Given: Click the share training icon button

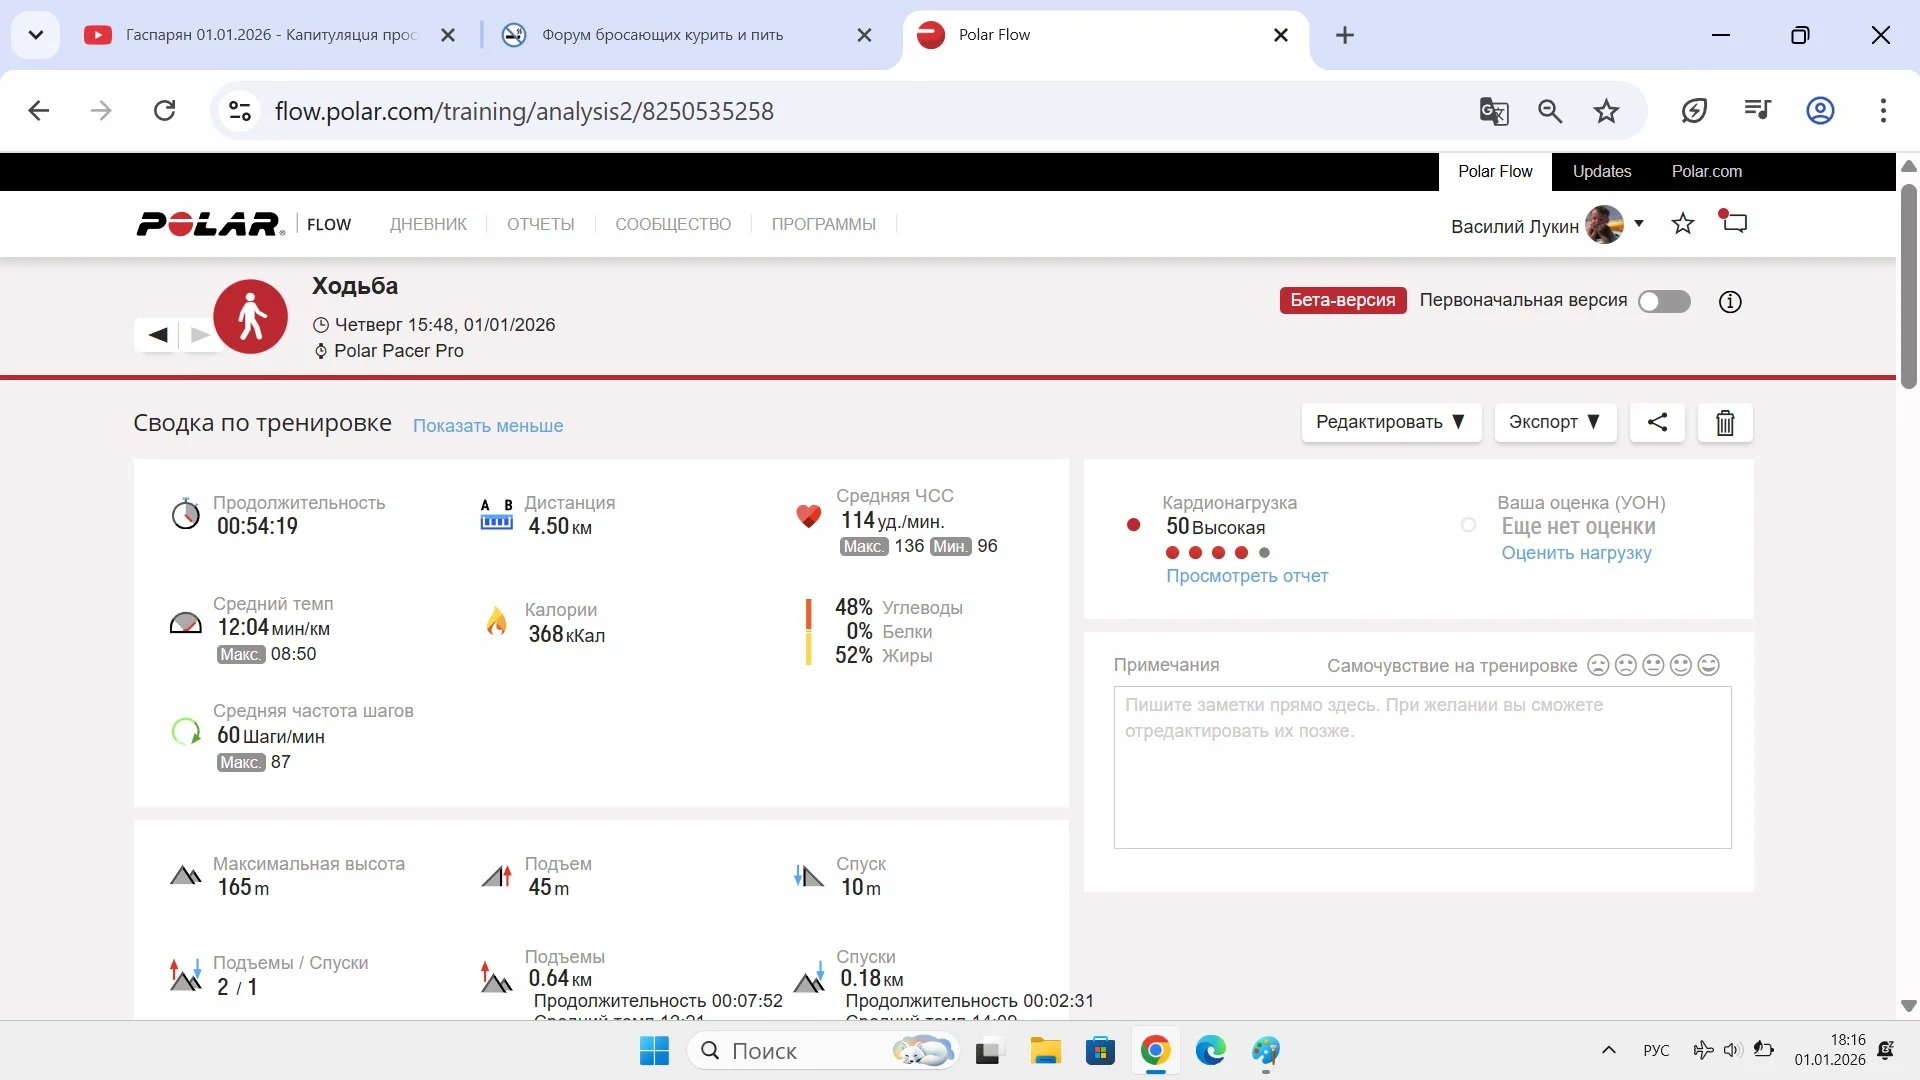Looking at the screenshot, I should point(1657,422).
